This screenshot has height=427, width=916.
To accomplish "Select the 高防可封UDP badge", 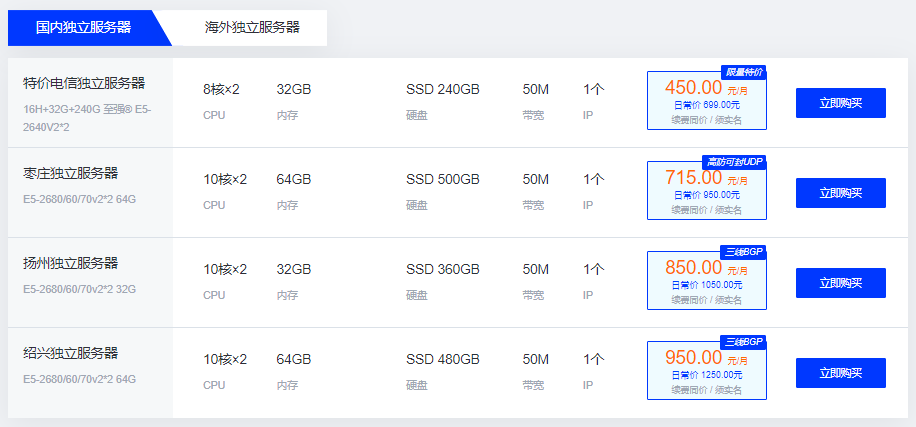I will tap(734, 162).
